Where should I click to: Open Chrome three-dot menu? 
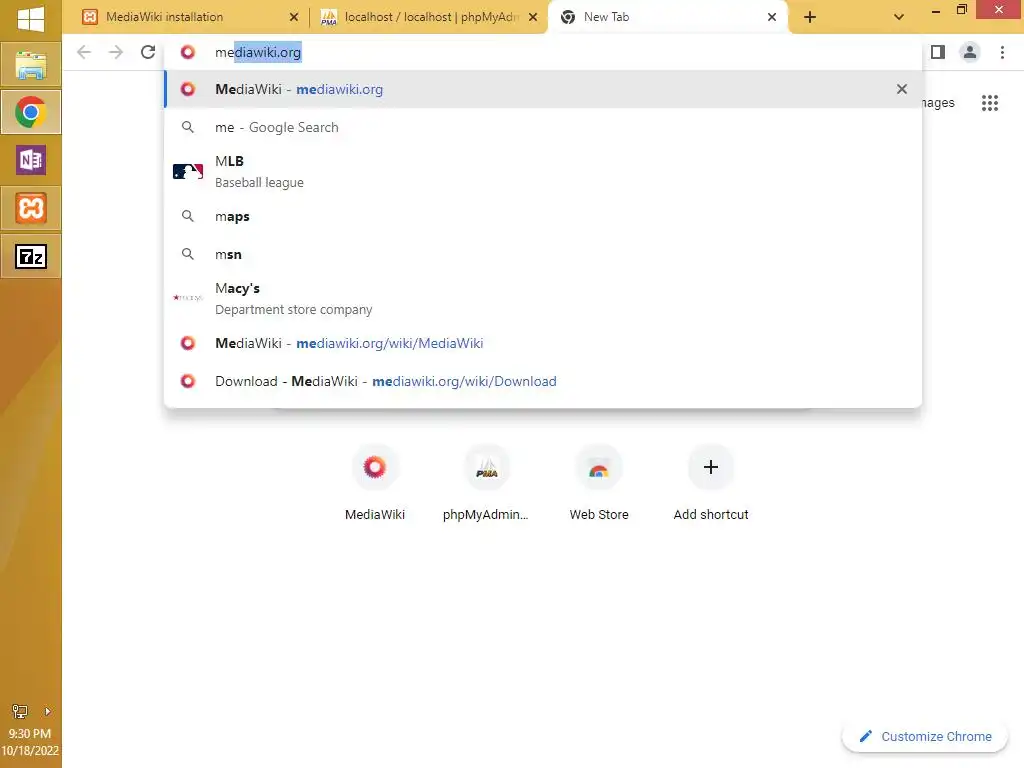pos(1002,52)
